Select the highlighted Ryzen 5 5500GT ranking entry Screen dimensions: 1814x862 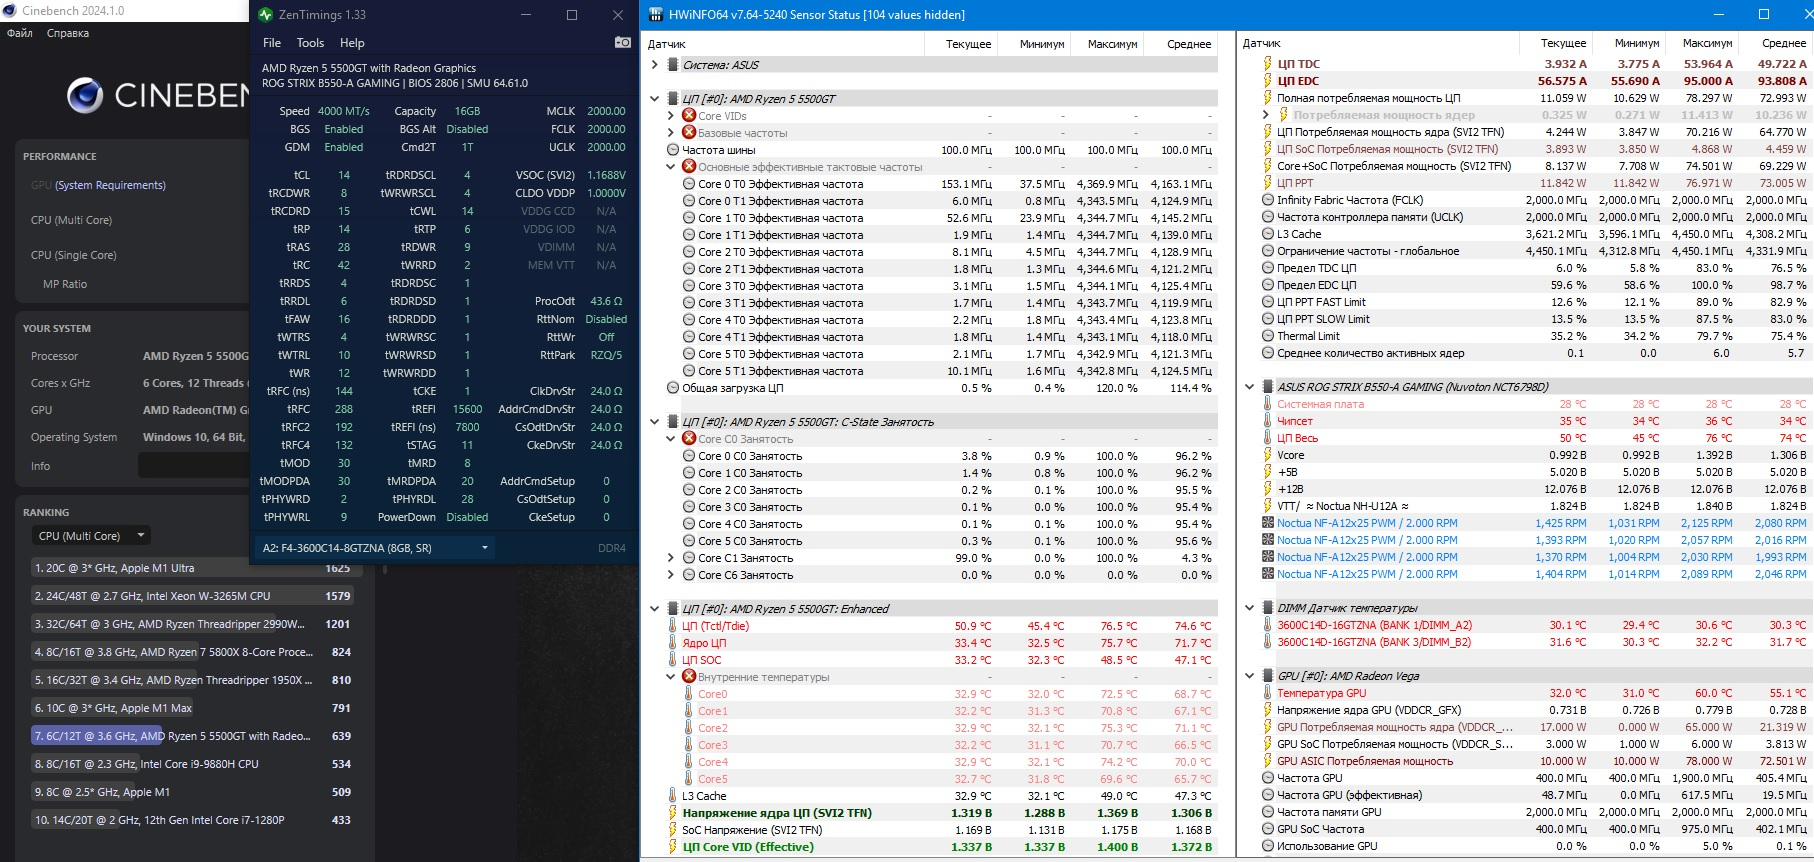[x=193, y=736]
